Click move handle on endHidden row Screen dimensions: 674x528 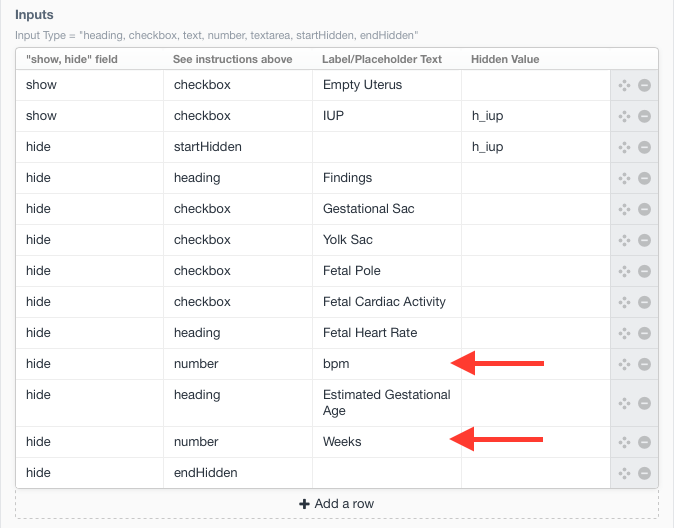[x=624, y=473]
